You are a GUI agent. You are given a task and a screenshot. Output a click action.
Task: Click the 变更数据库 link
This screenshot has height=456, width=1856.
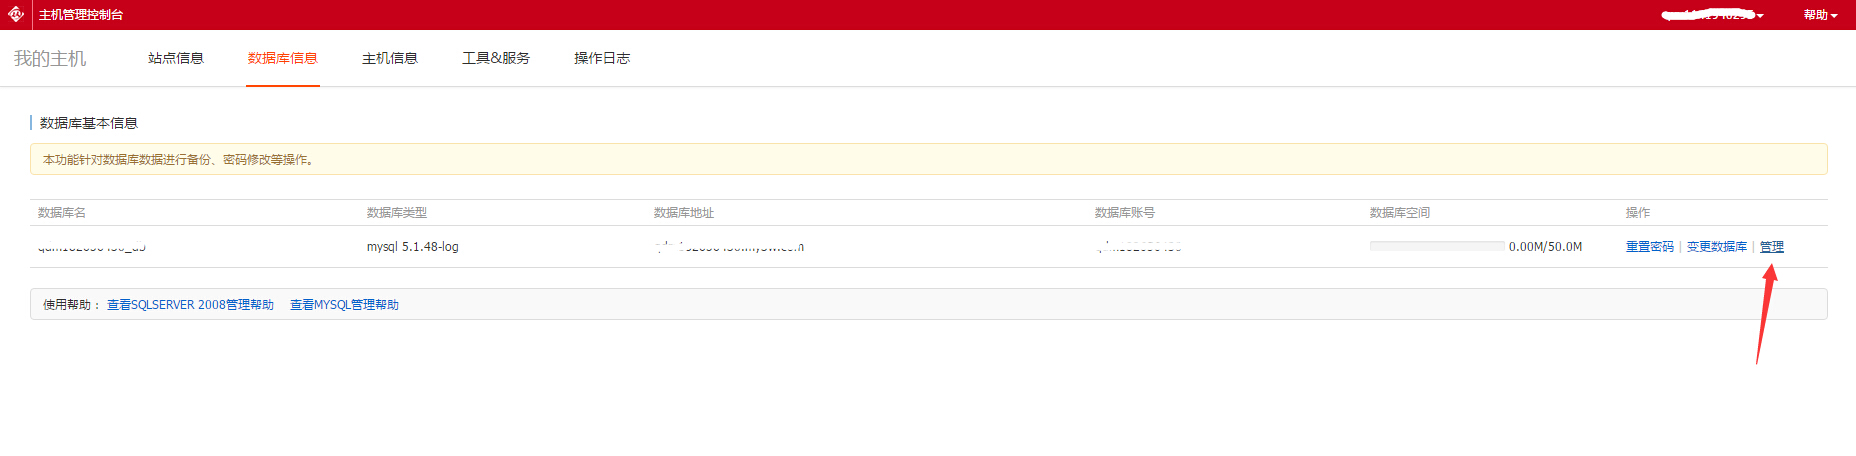(x=1716, y=247)
